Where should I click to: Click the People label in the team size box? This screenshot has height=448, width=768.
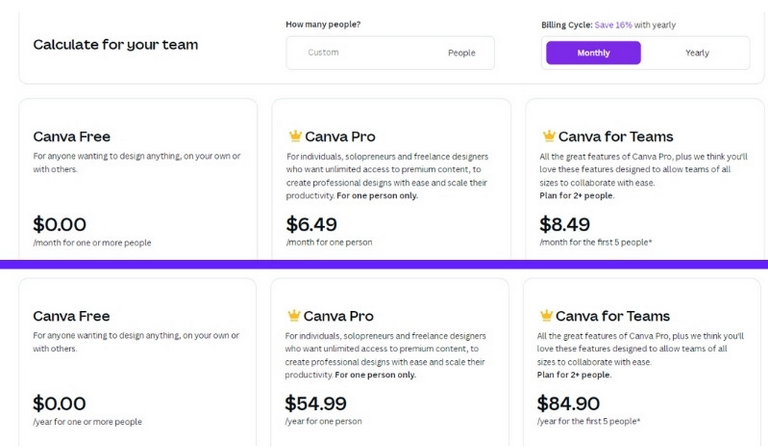tap(461, 53)
